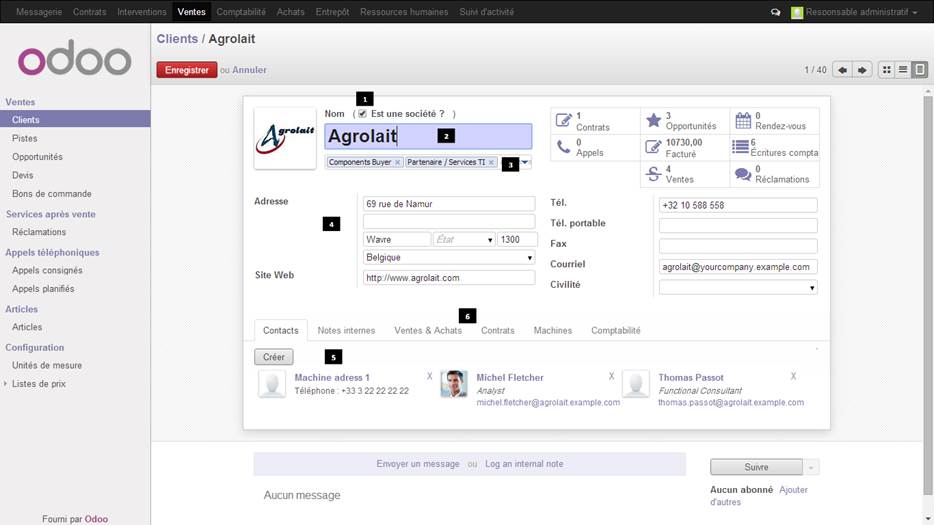Screen dimensions: 934x525
Task: Switch to the Machines tab
Action: point(553,330)
